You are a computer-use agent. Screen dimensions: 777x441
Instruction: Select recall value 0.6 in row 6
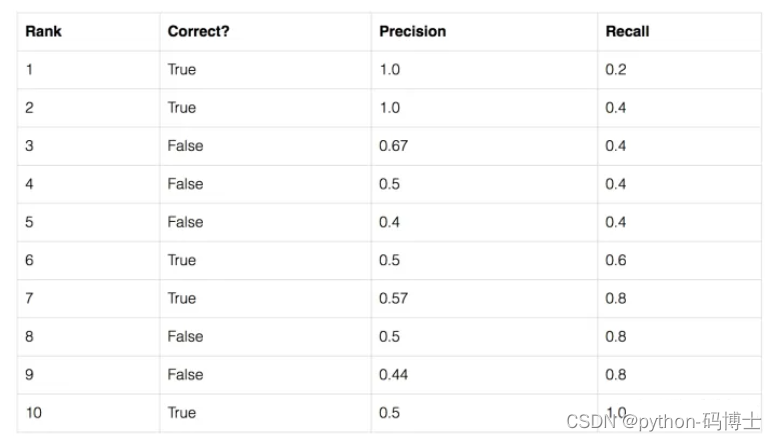[615, 260]
